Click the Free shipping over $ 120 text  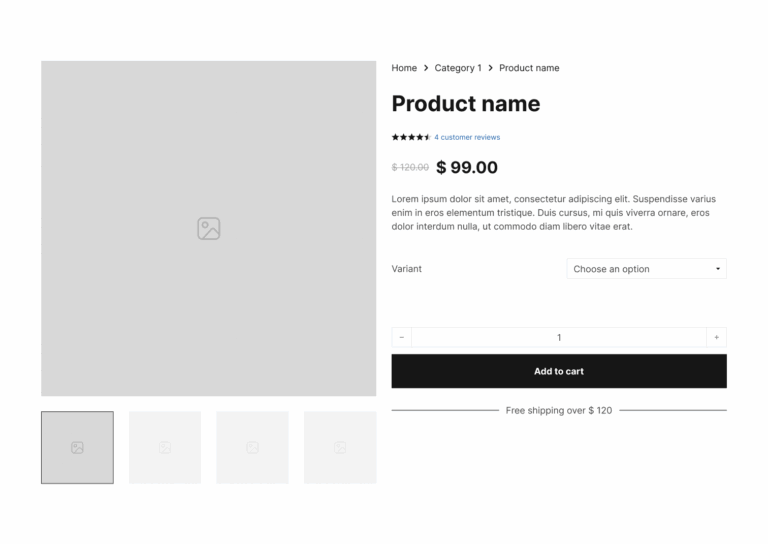pos(558,410)
